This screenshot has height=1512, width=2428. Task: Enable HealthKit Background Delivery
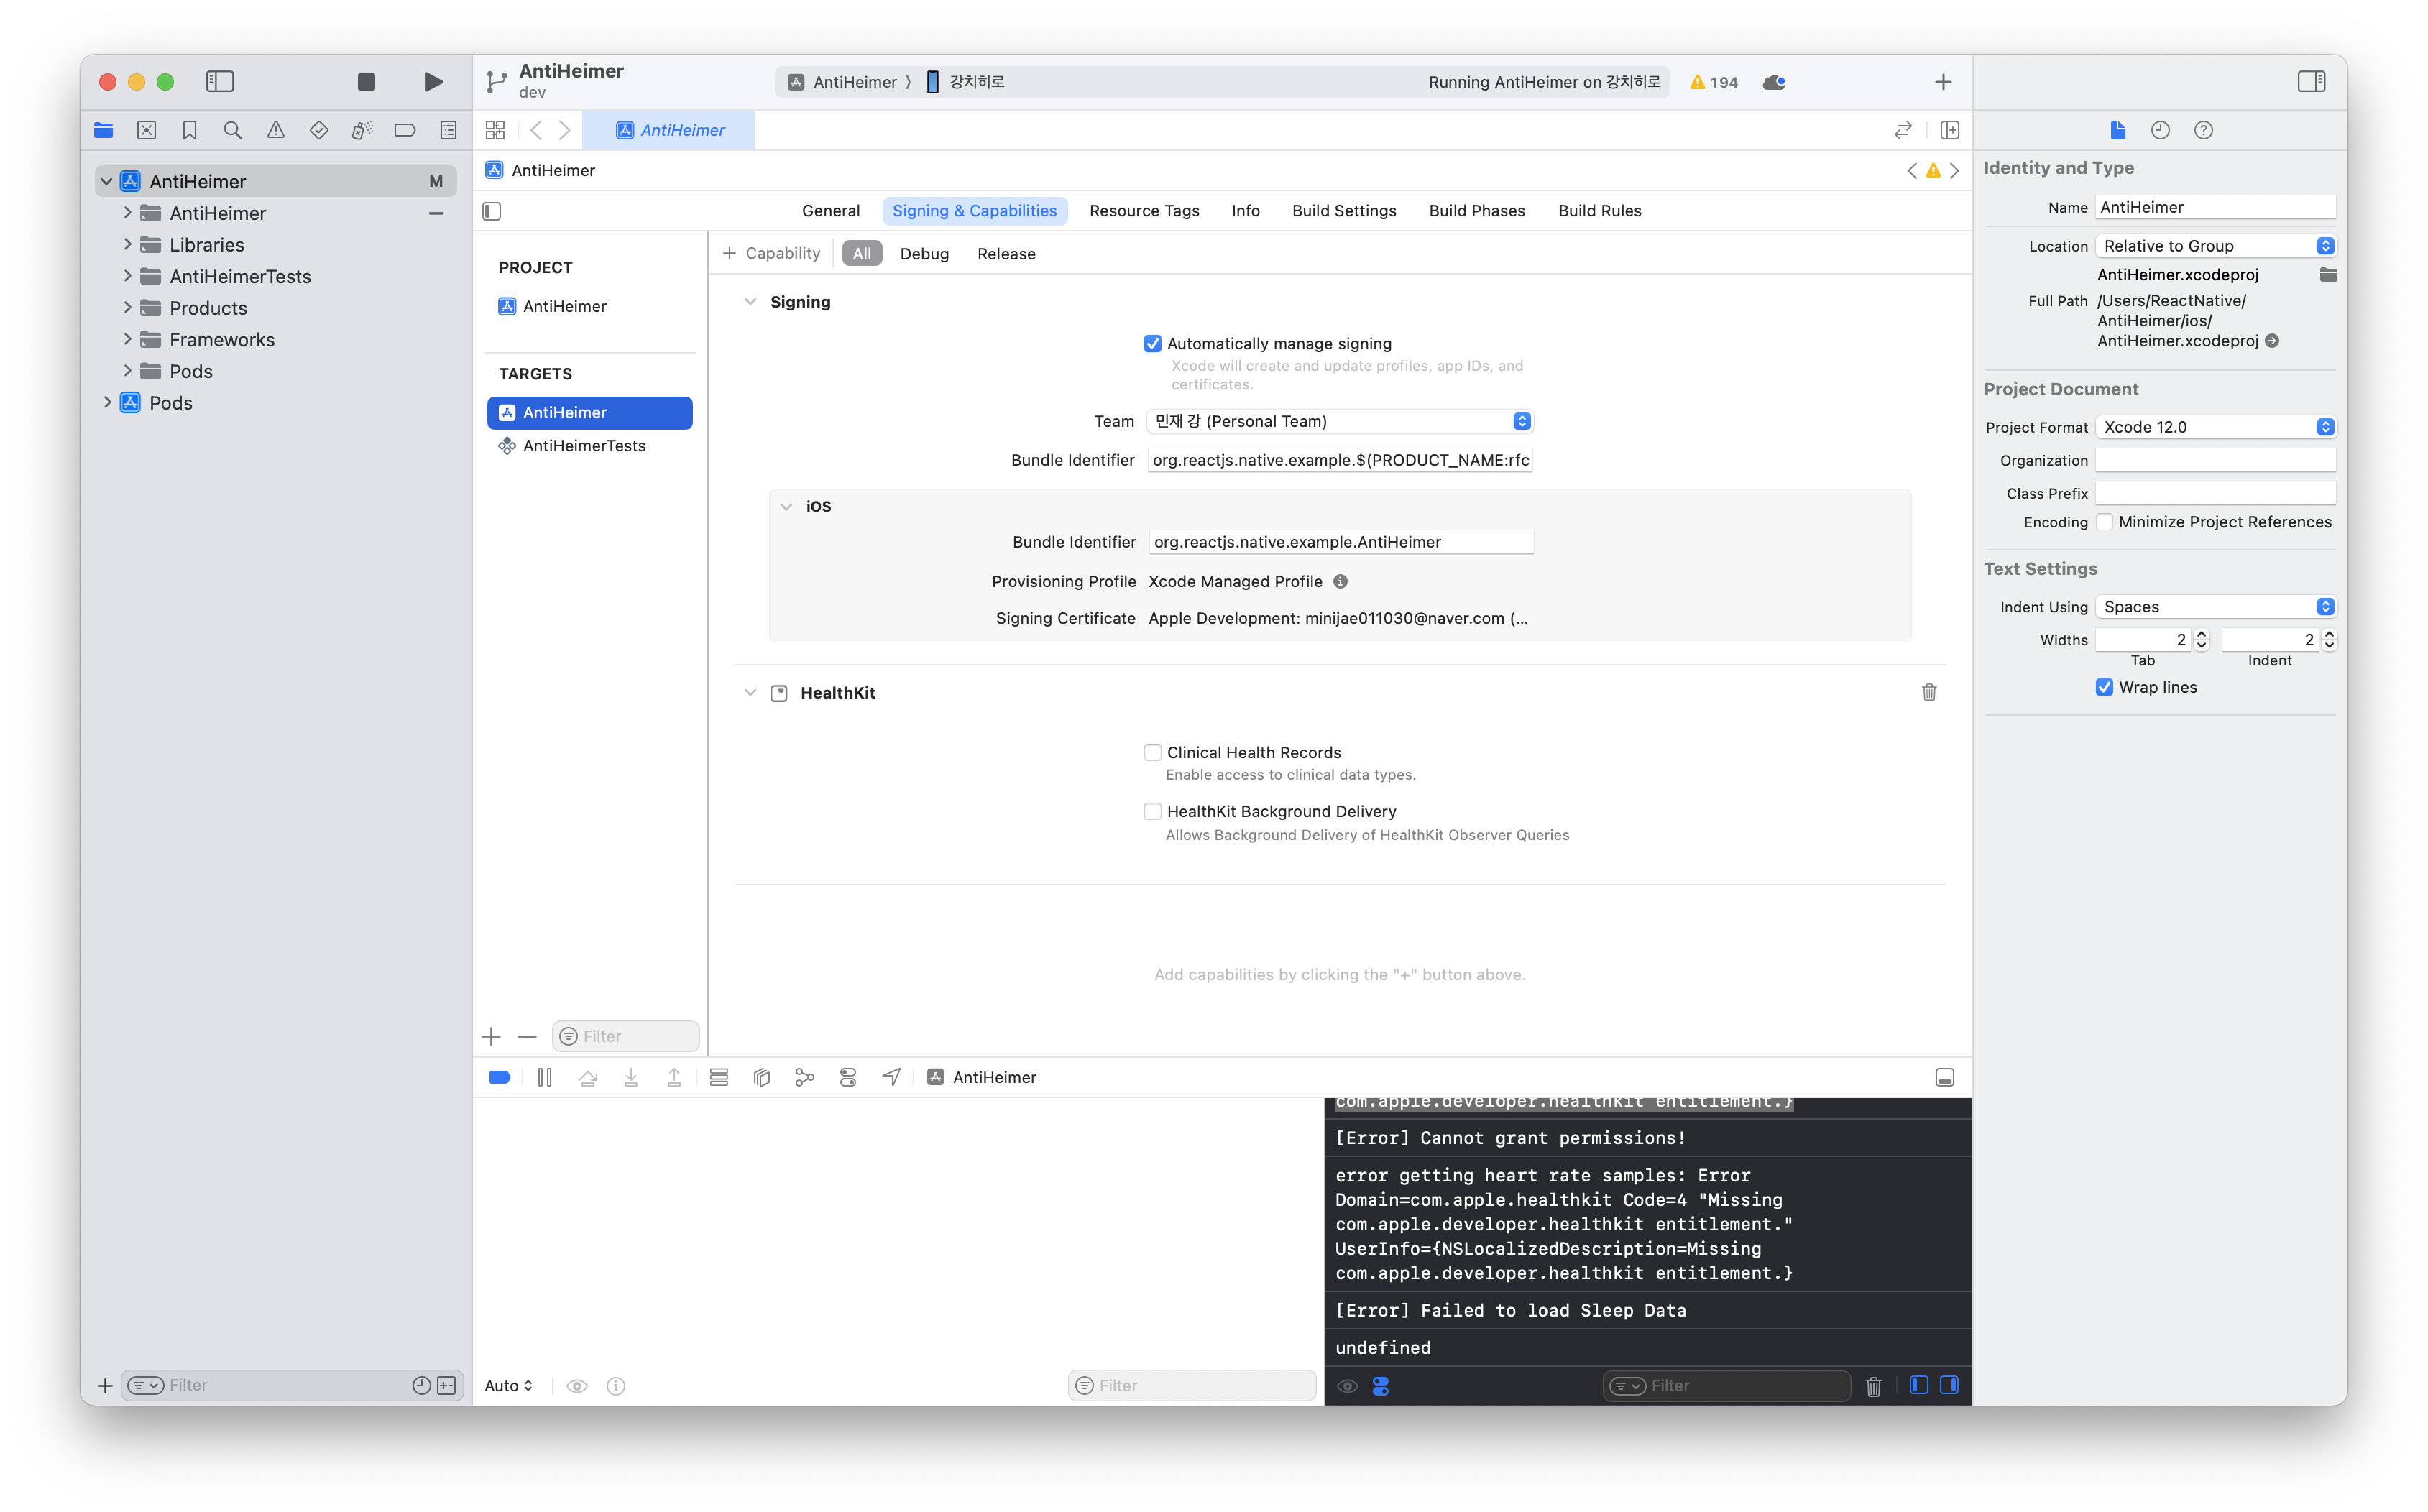click(x=1153, y=811)
